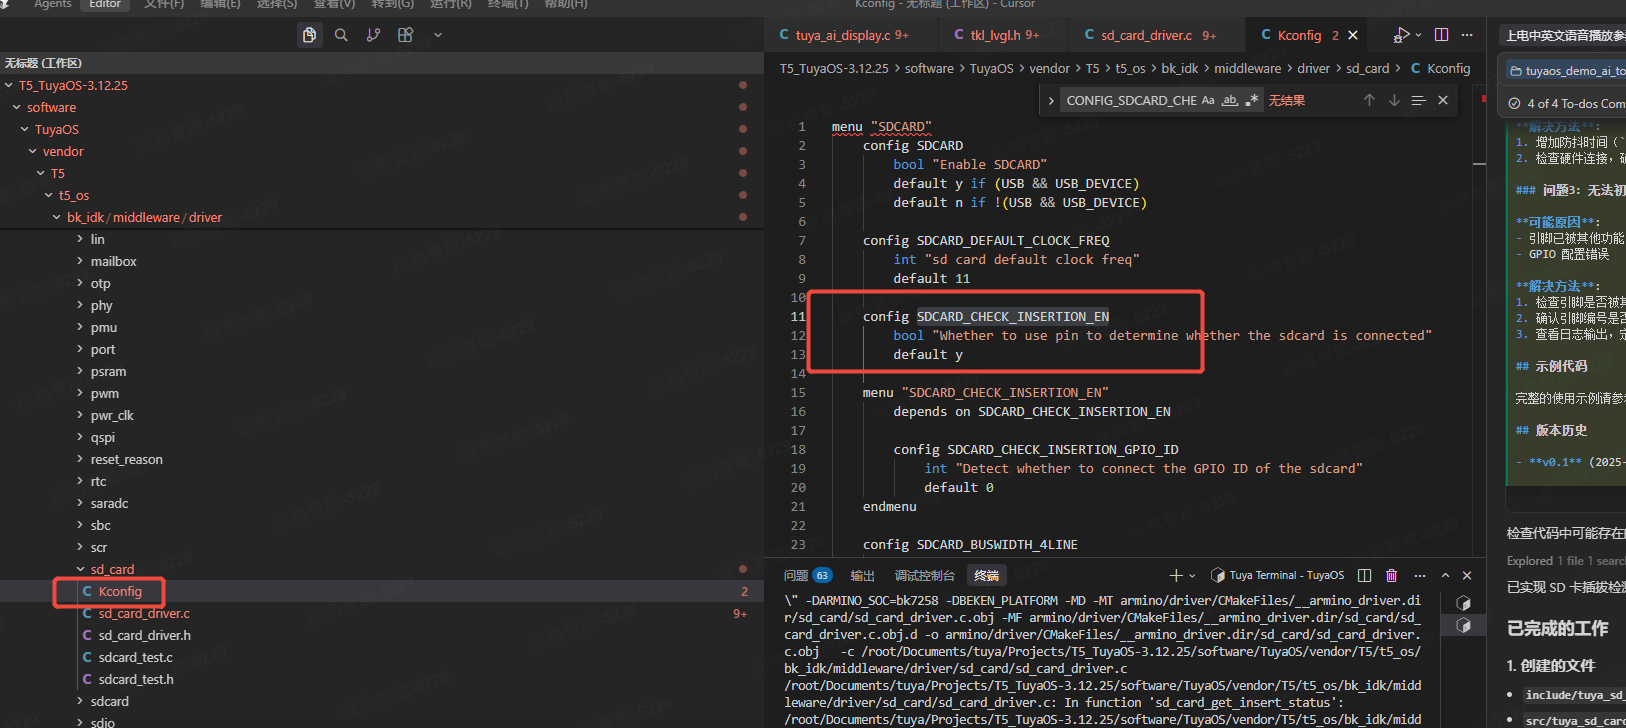Viewport: 1626px width, 728px height.
Task: Open the Source Control view icon
Action: (x=373, y=35)
